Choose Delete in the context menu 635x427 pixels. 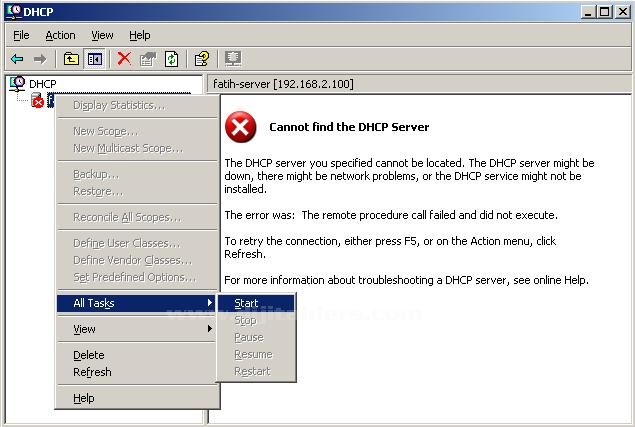click(88, 355)
